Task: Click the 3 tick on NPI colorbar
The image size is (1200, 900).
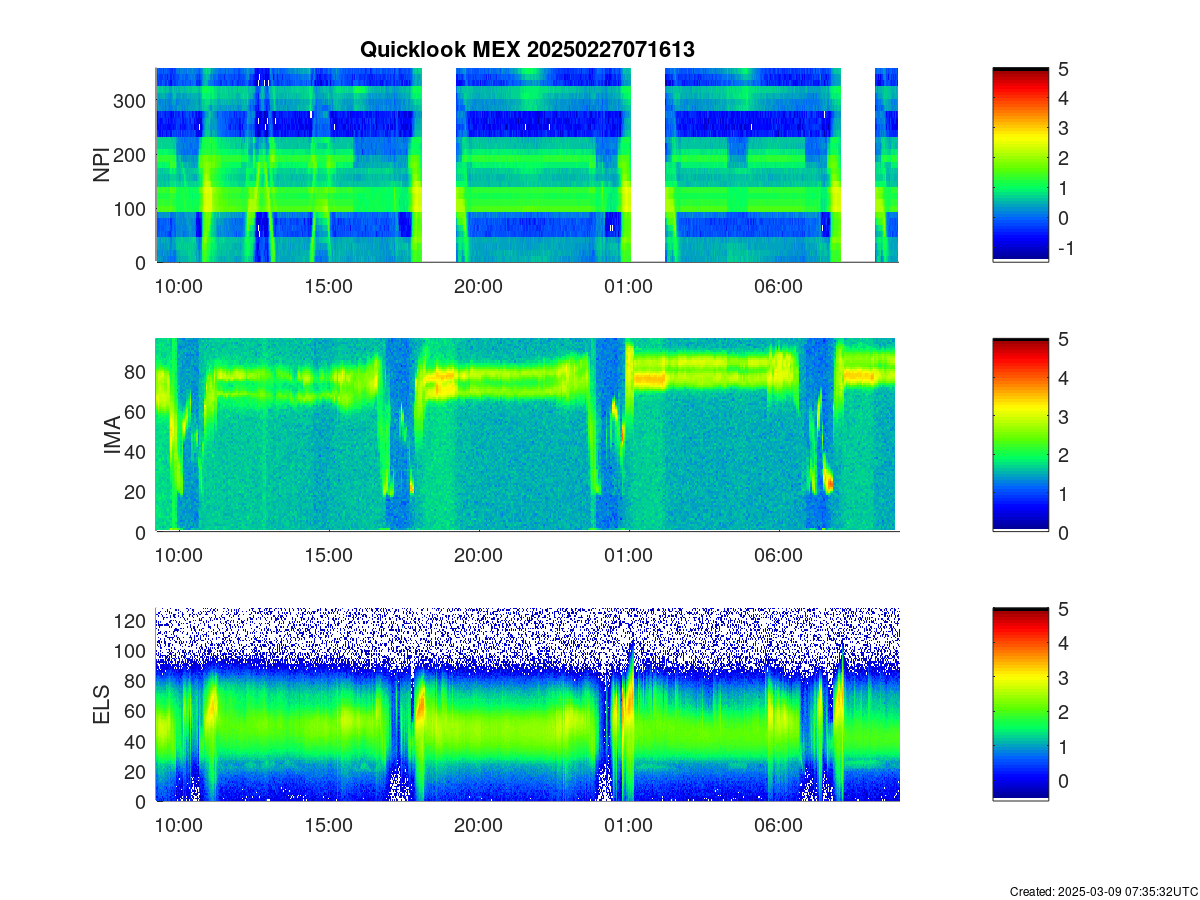Action: click(1064, 128)
